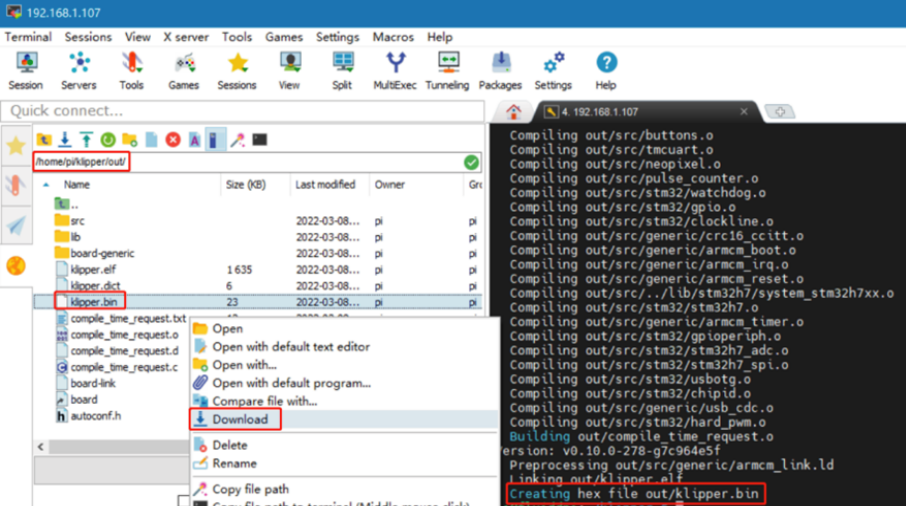Open the Macros menu

coord(393,37)
